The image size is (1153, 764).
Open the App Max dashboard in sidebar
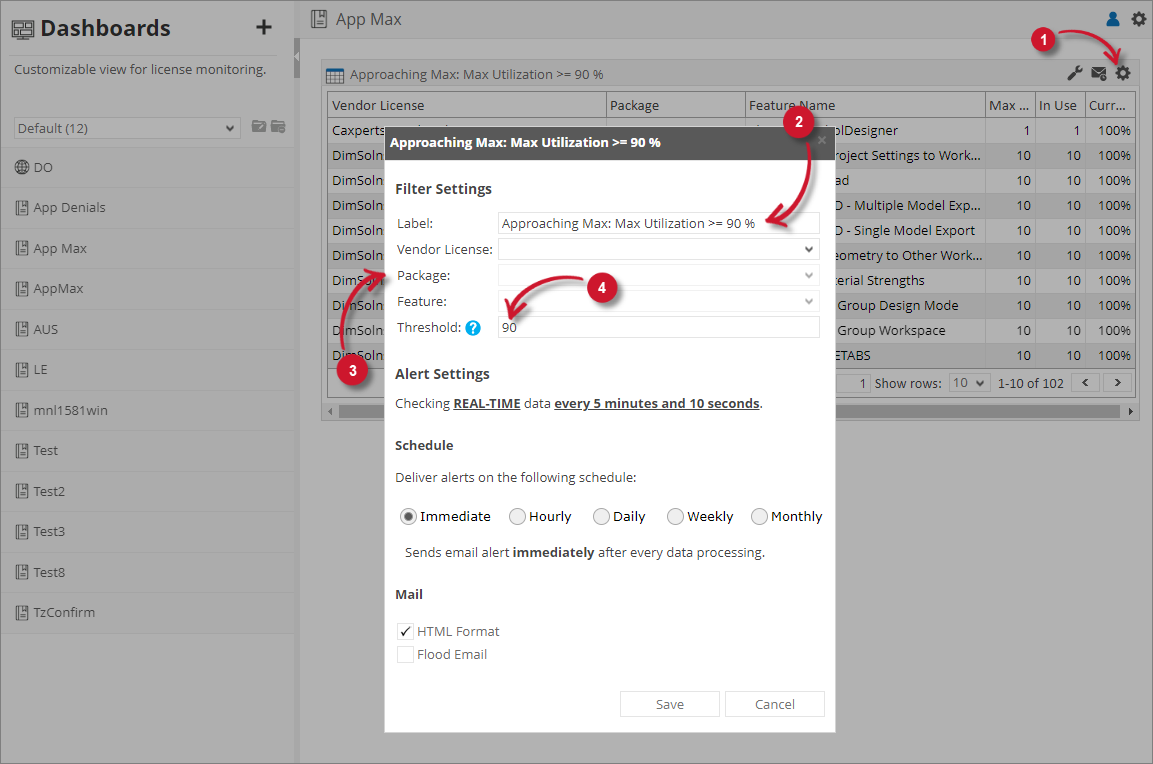(147, 249)
